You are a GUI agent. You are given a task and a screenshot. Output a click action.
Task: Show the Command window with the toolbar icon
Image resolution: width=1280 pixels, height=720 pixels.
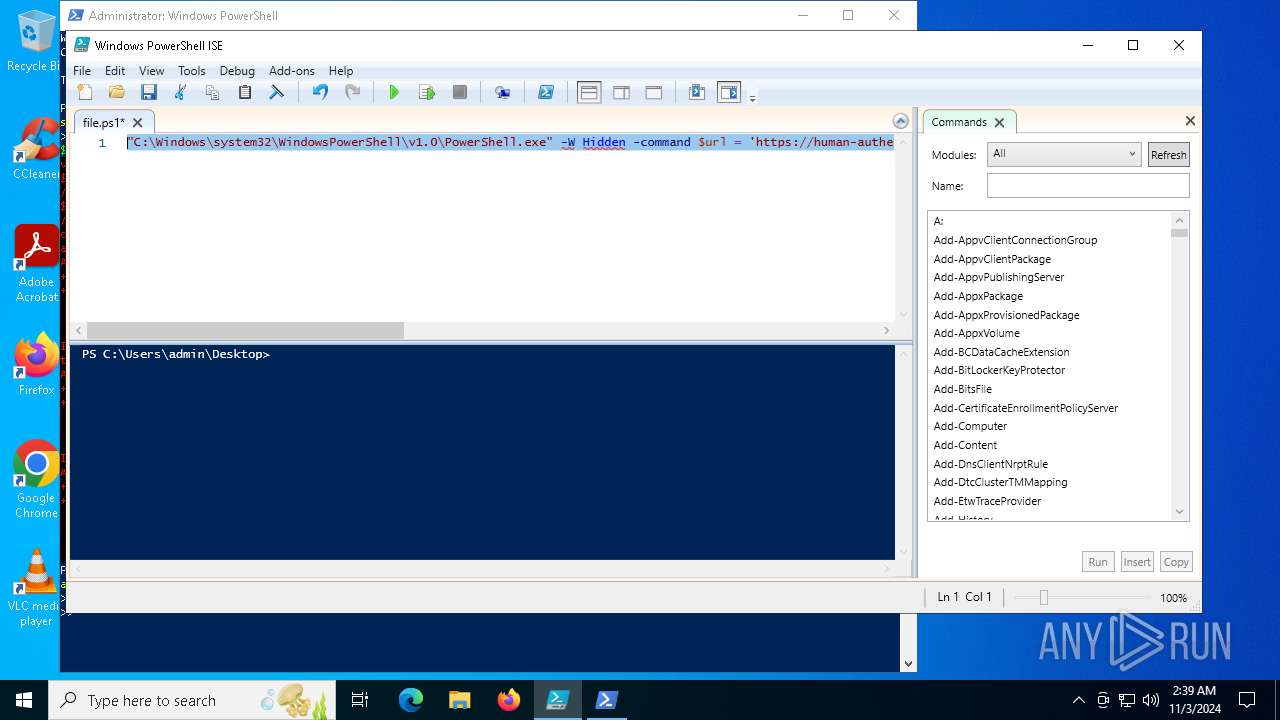697,92
